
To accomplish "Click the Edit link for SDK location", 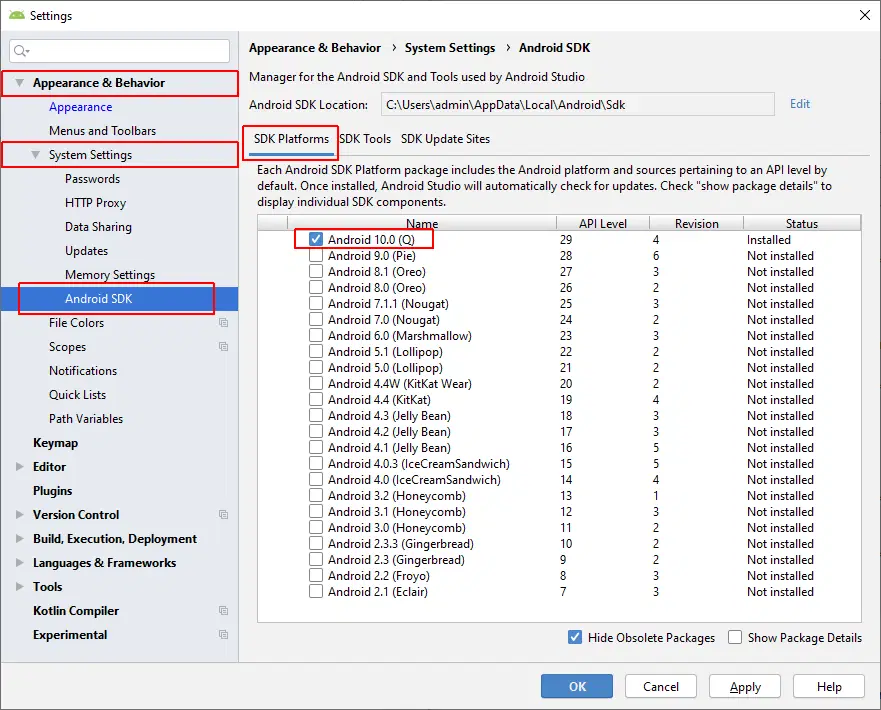I will point(800,104).
